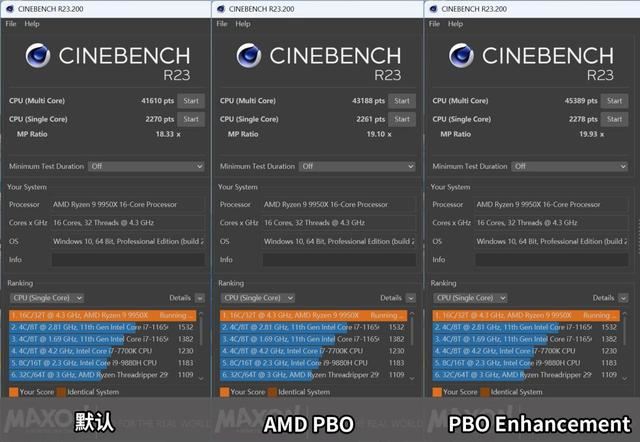The width and height of the screenshot is (640, 442).
Task: Select 2.81 GHz i7-1165 row in AMD PBO window
Action: (313, 327)
